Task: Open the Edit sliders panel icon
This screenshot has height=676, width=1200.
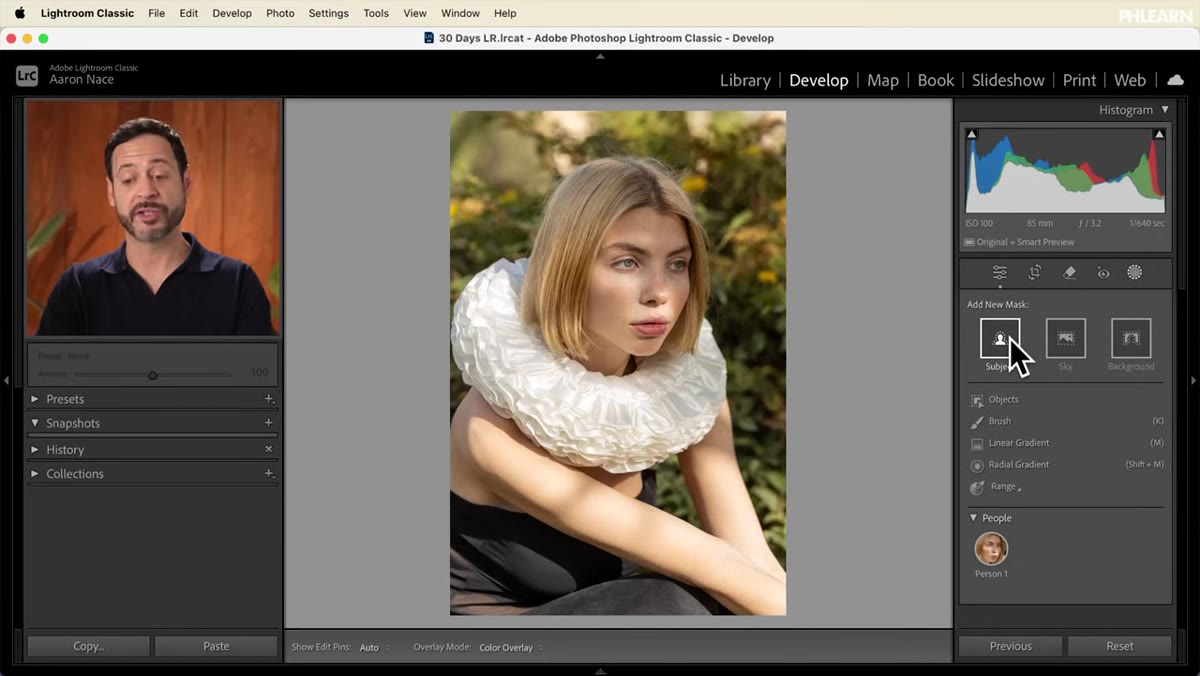Action: (999, 273)
